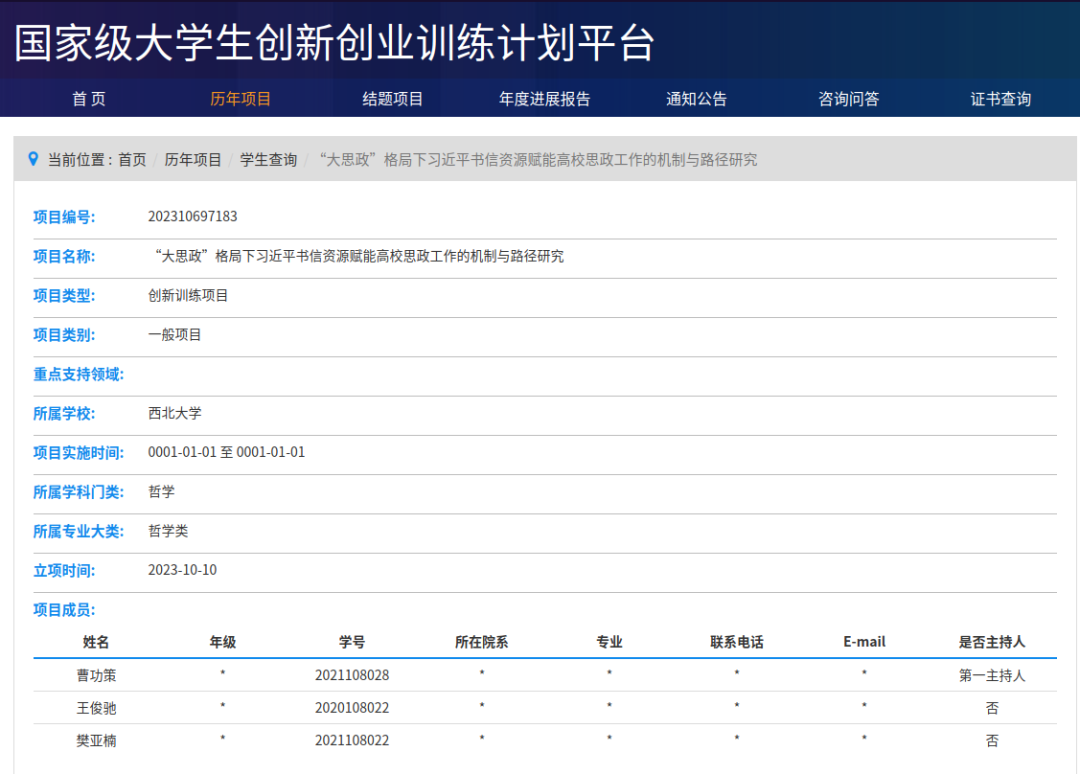
Task: Click student ID 2020108022 in the table
Action: pyautogui.click(x=352, y=708)
